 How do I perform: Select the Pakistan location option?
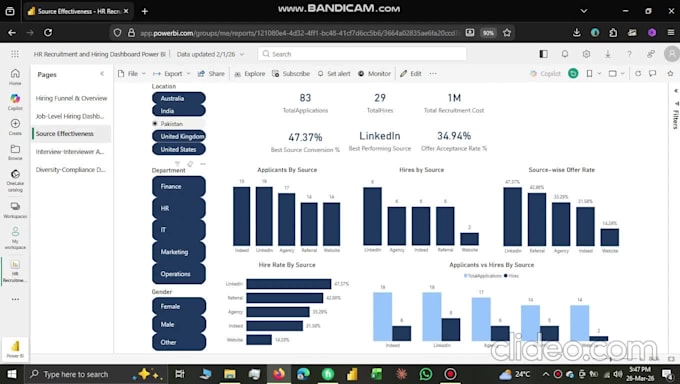click(x=179, y=124)
